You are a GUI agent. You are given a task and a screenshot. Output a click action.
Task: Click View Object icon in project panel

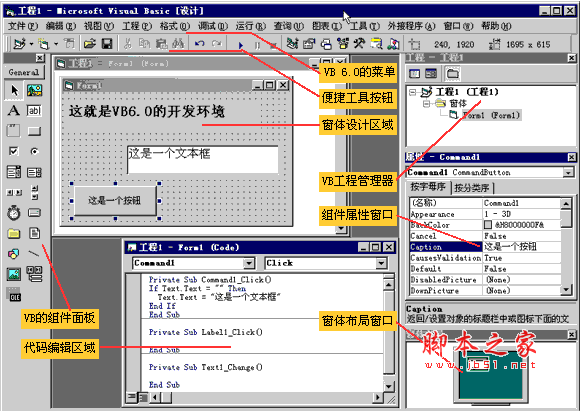tap(431, 74)
